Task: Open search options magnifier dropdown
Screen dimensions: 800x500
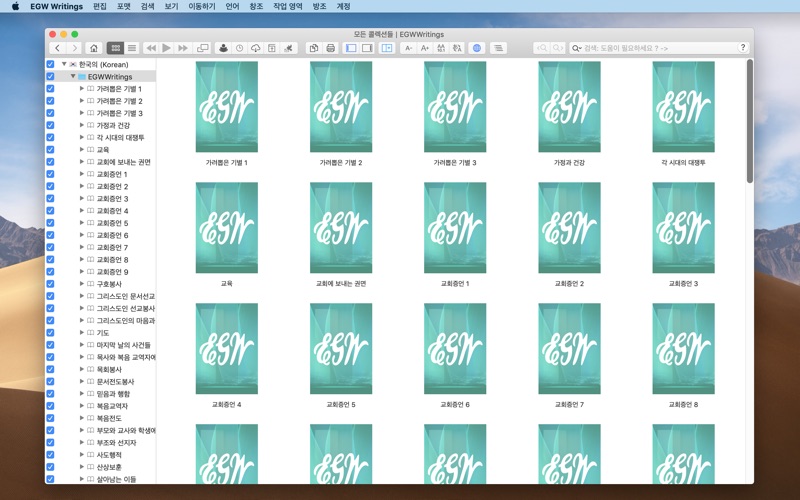Action: [x=577, y=48]
